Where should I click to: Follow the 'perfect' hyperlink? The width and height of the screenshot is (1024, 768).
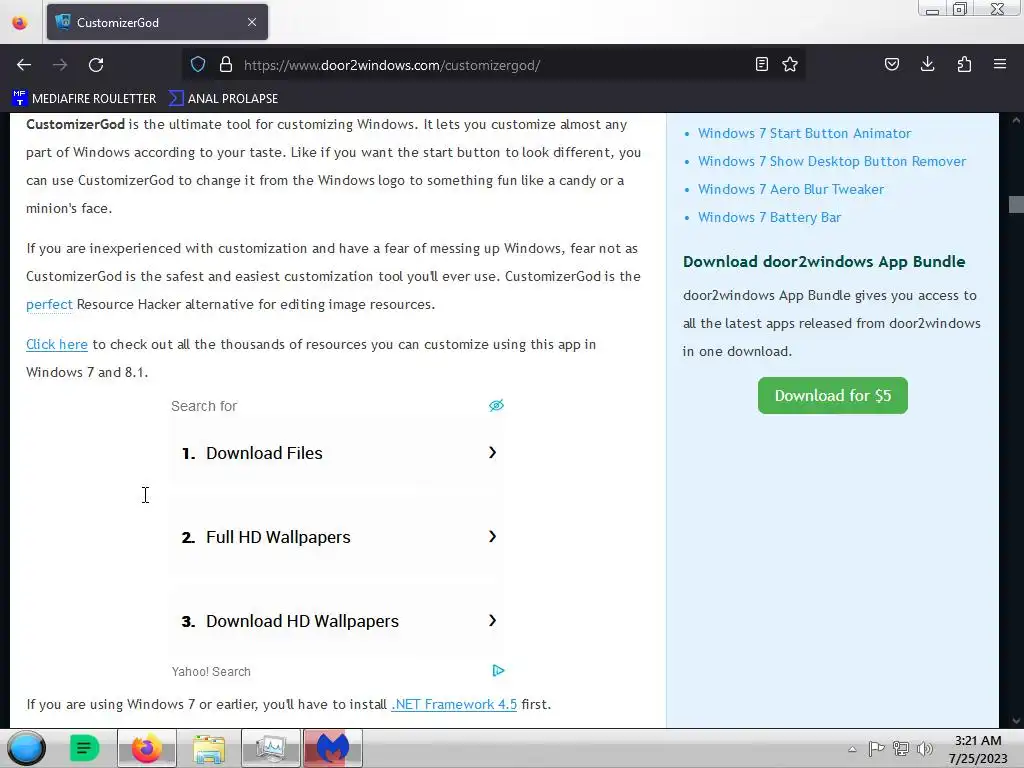point(49,304)
